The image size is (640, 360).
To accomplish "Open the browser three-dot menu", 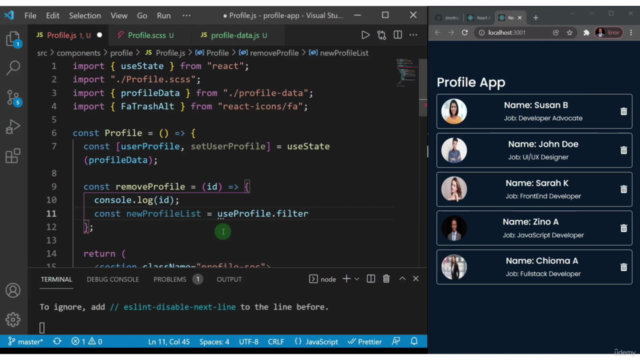I will [631, 33].
